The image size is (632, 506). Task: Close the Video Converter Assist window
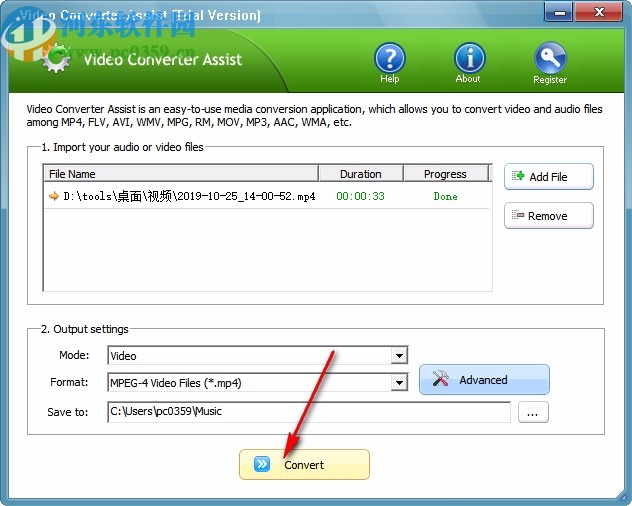pos(599,12)
